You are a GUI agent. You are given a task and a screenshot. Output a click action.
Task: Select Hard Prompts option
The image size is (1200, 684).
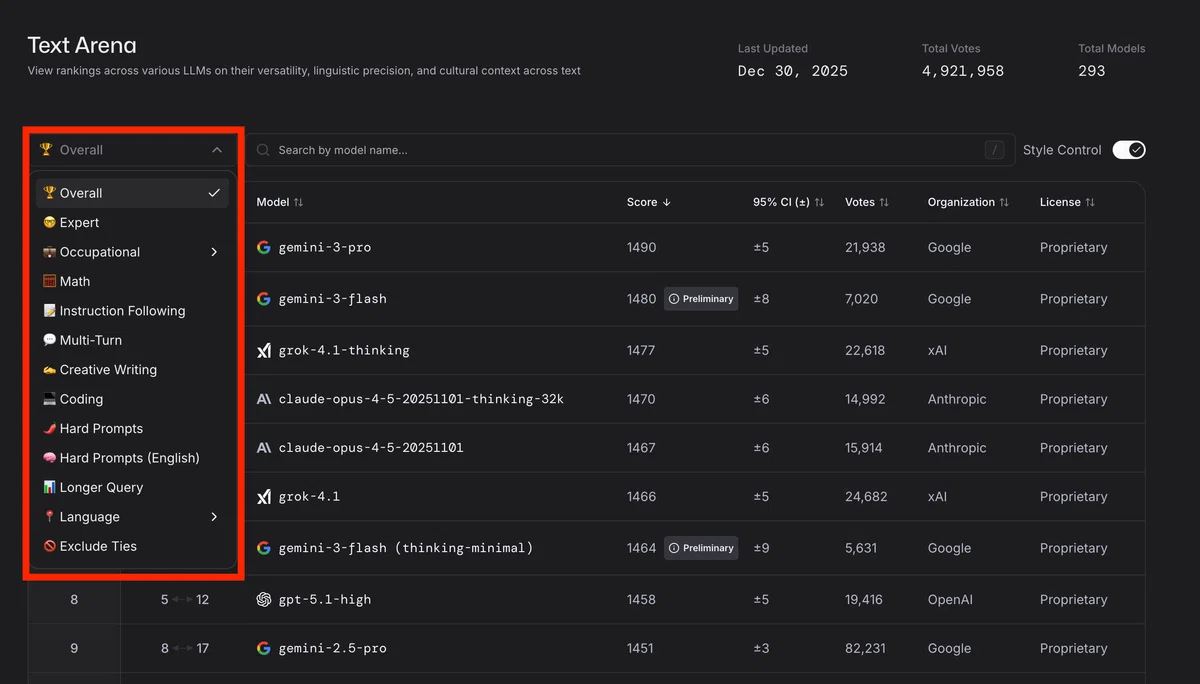pos(132,428)
